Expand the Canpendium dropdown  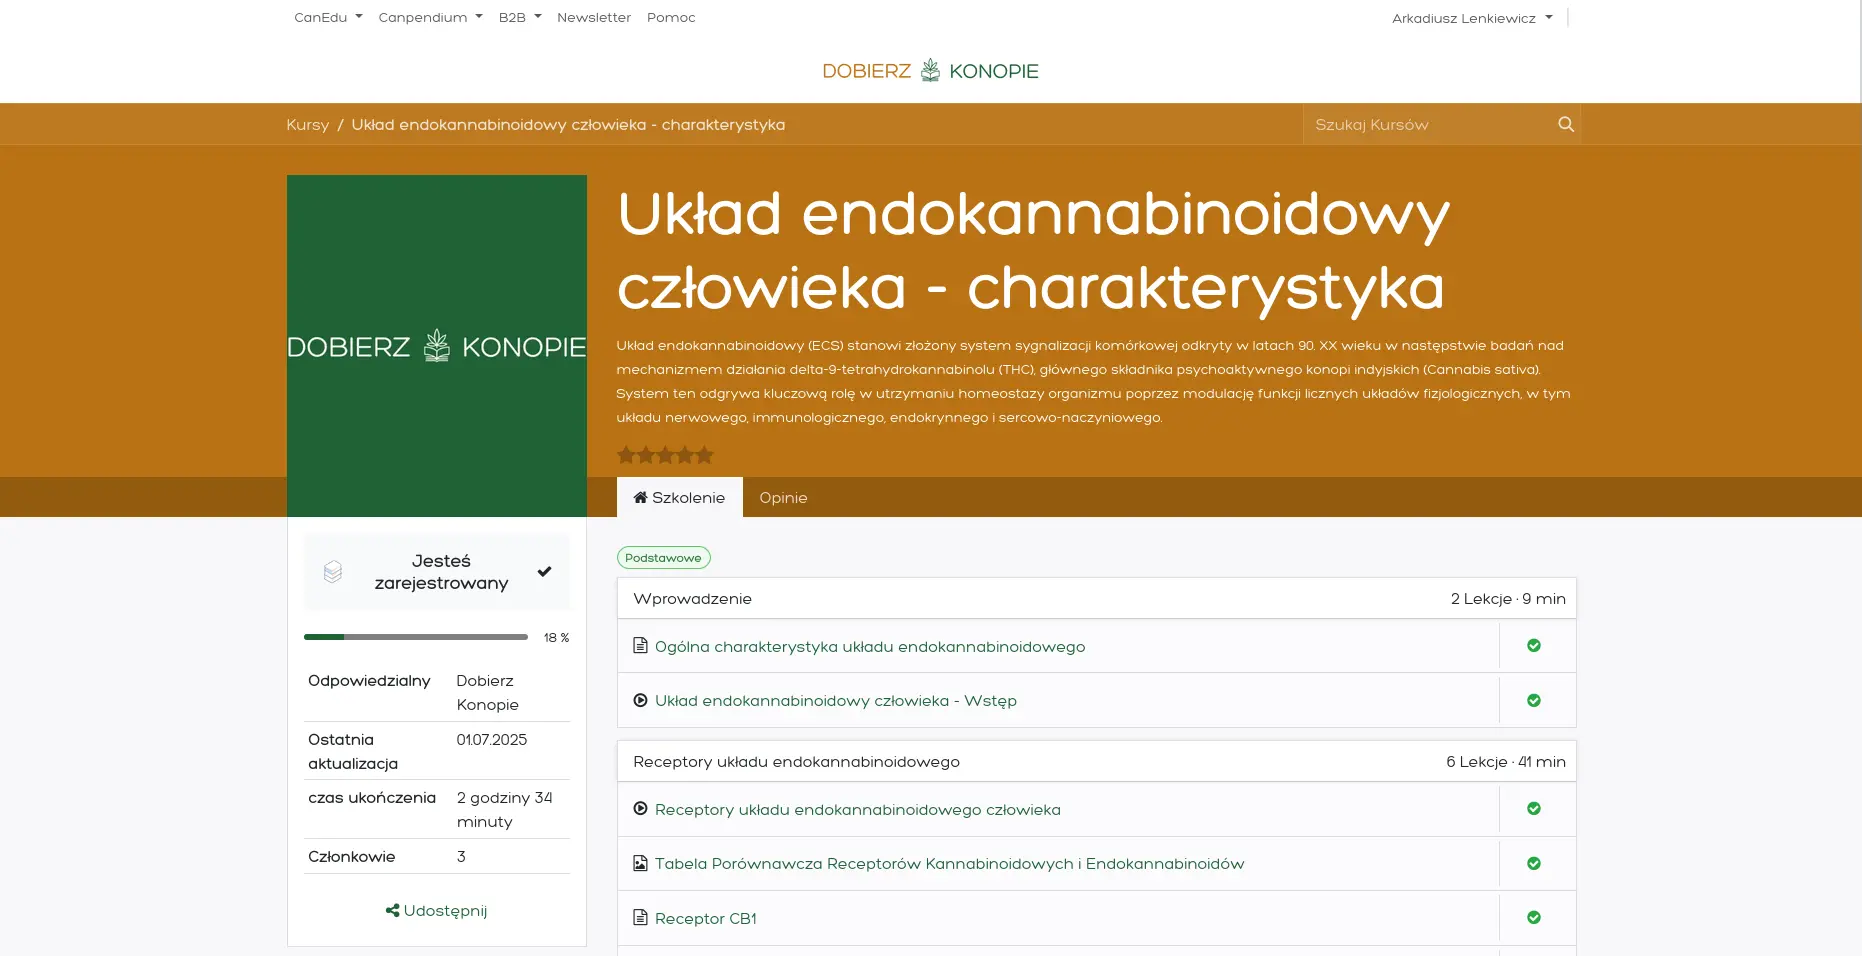coord(430,18)
